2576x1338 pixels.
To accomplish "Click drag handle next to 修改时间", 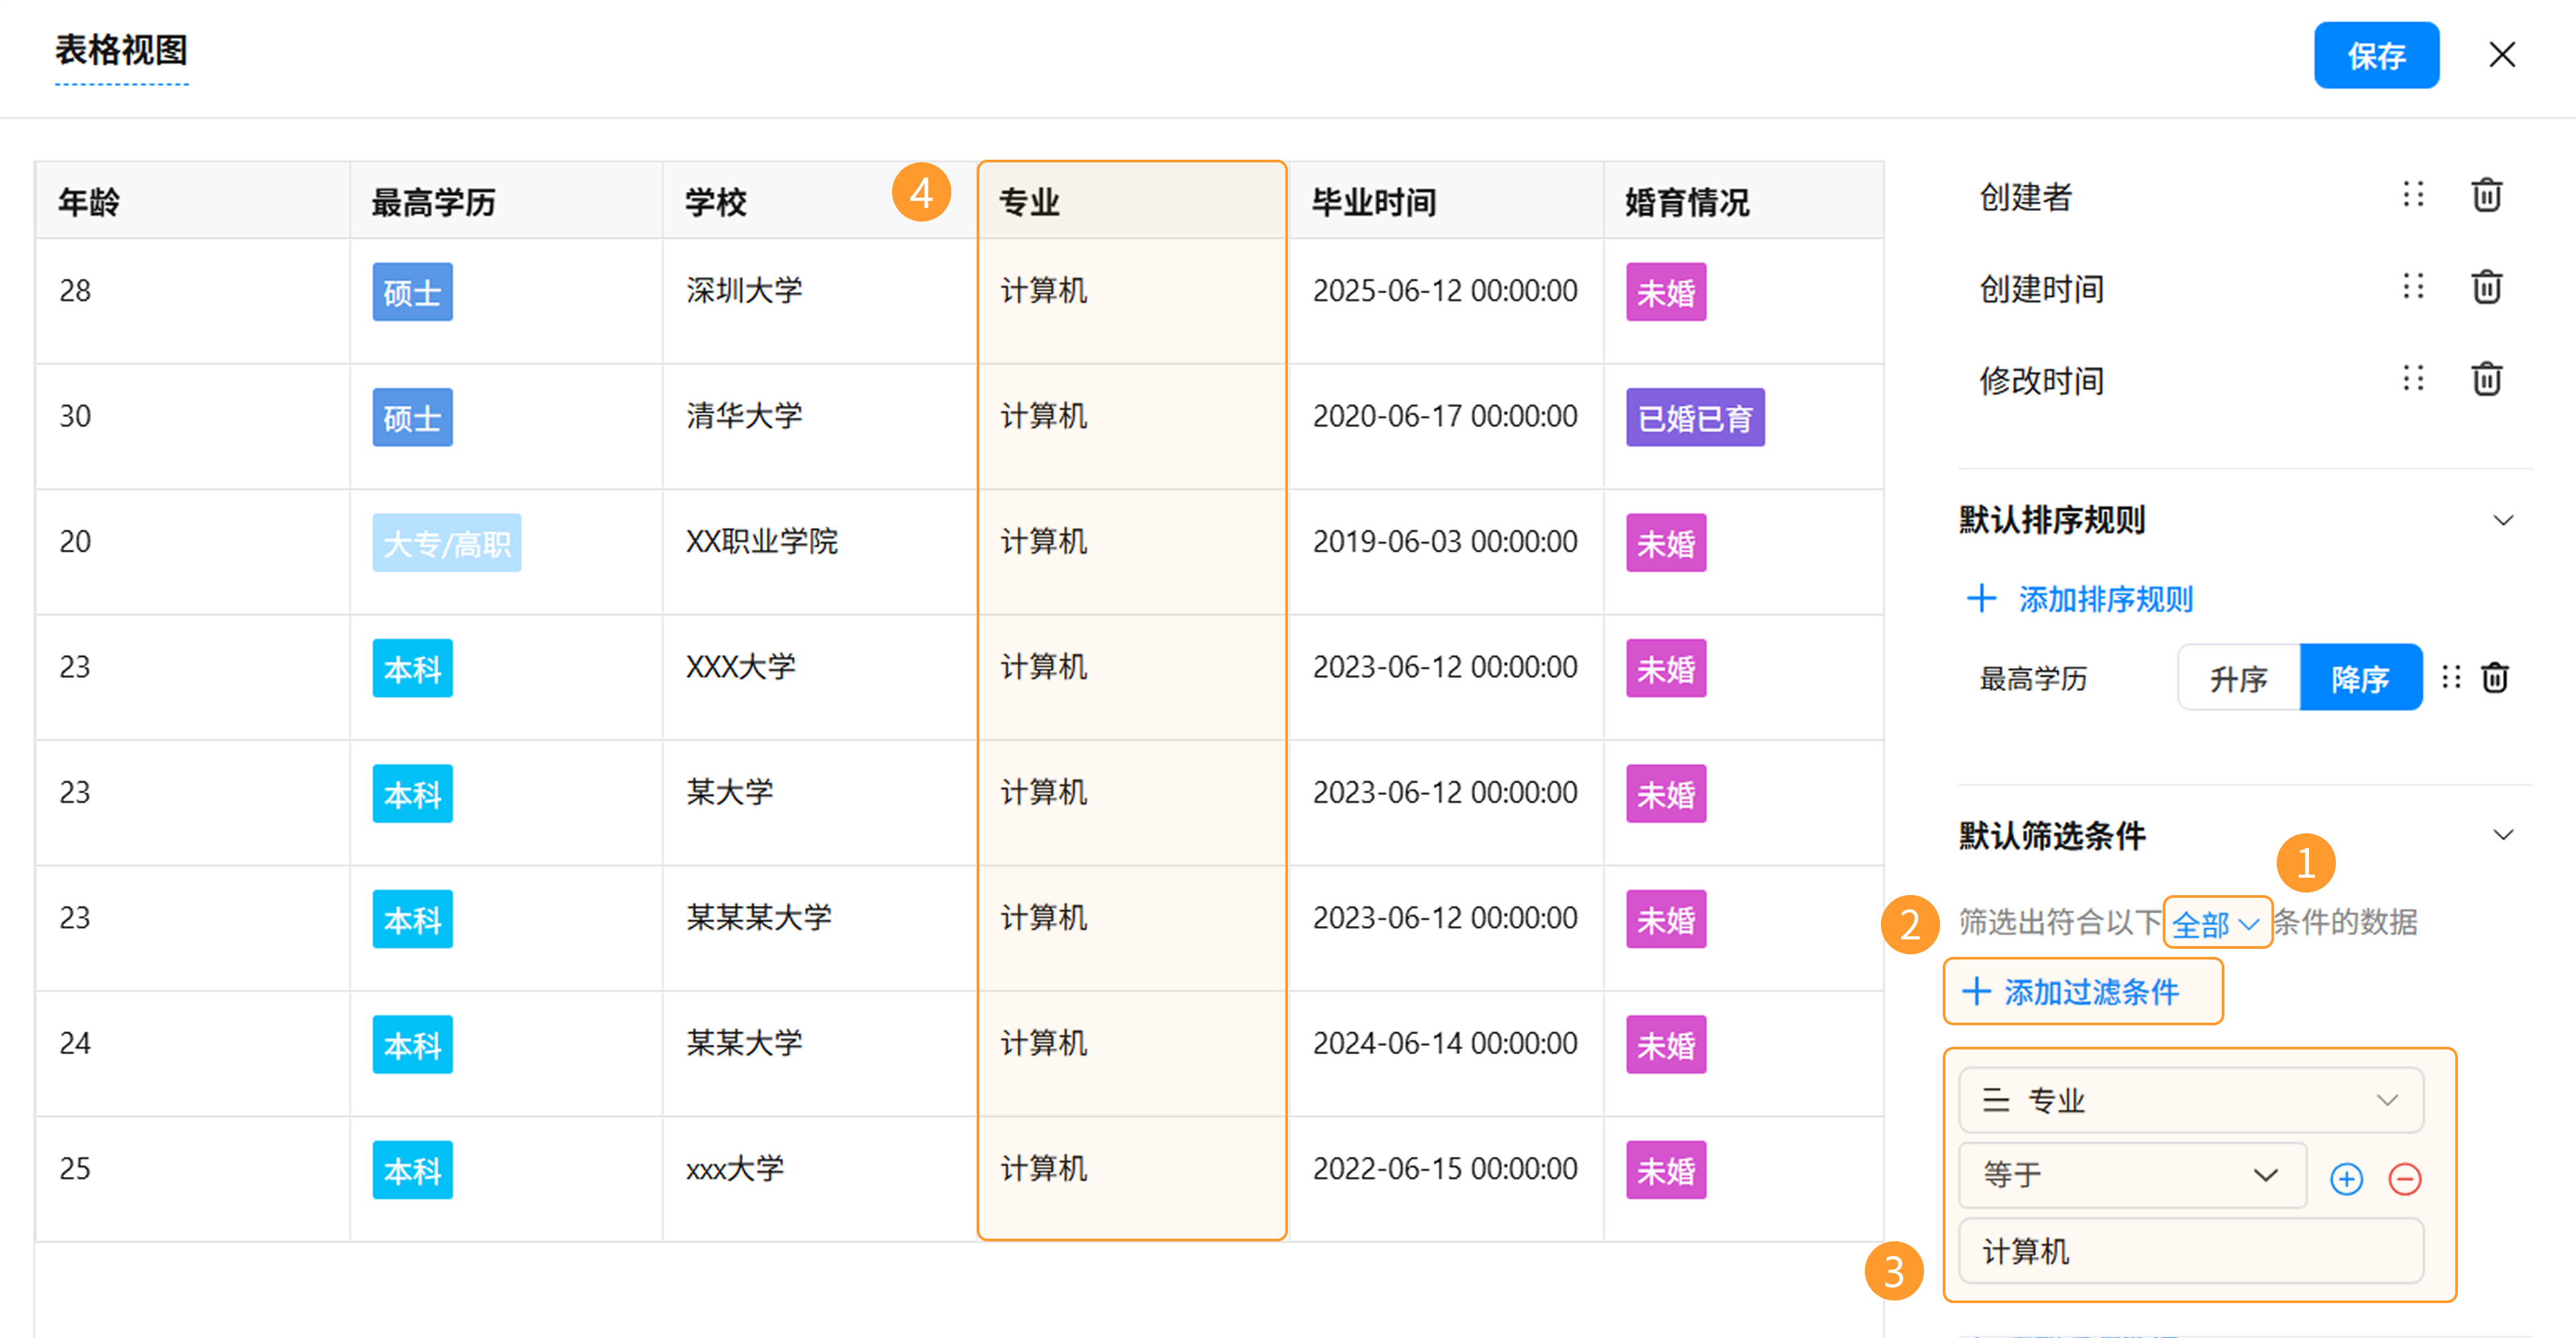I will coord(2413,379).
